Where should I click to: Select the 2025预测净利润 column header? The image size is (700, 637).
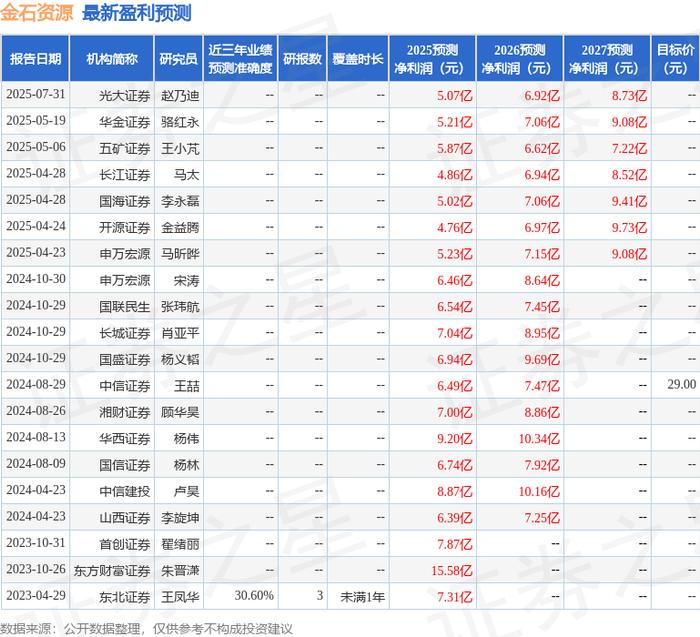(x=432, y=58)
